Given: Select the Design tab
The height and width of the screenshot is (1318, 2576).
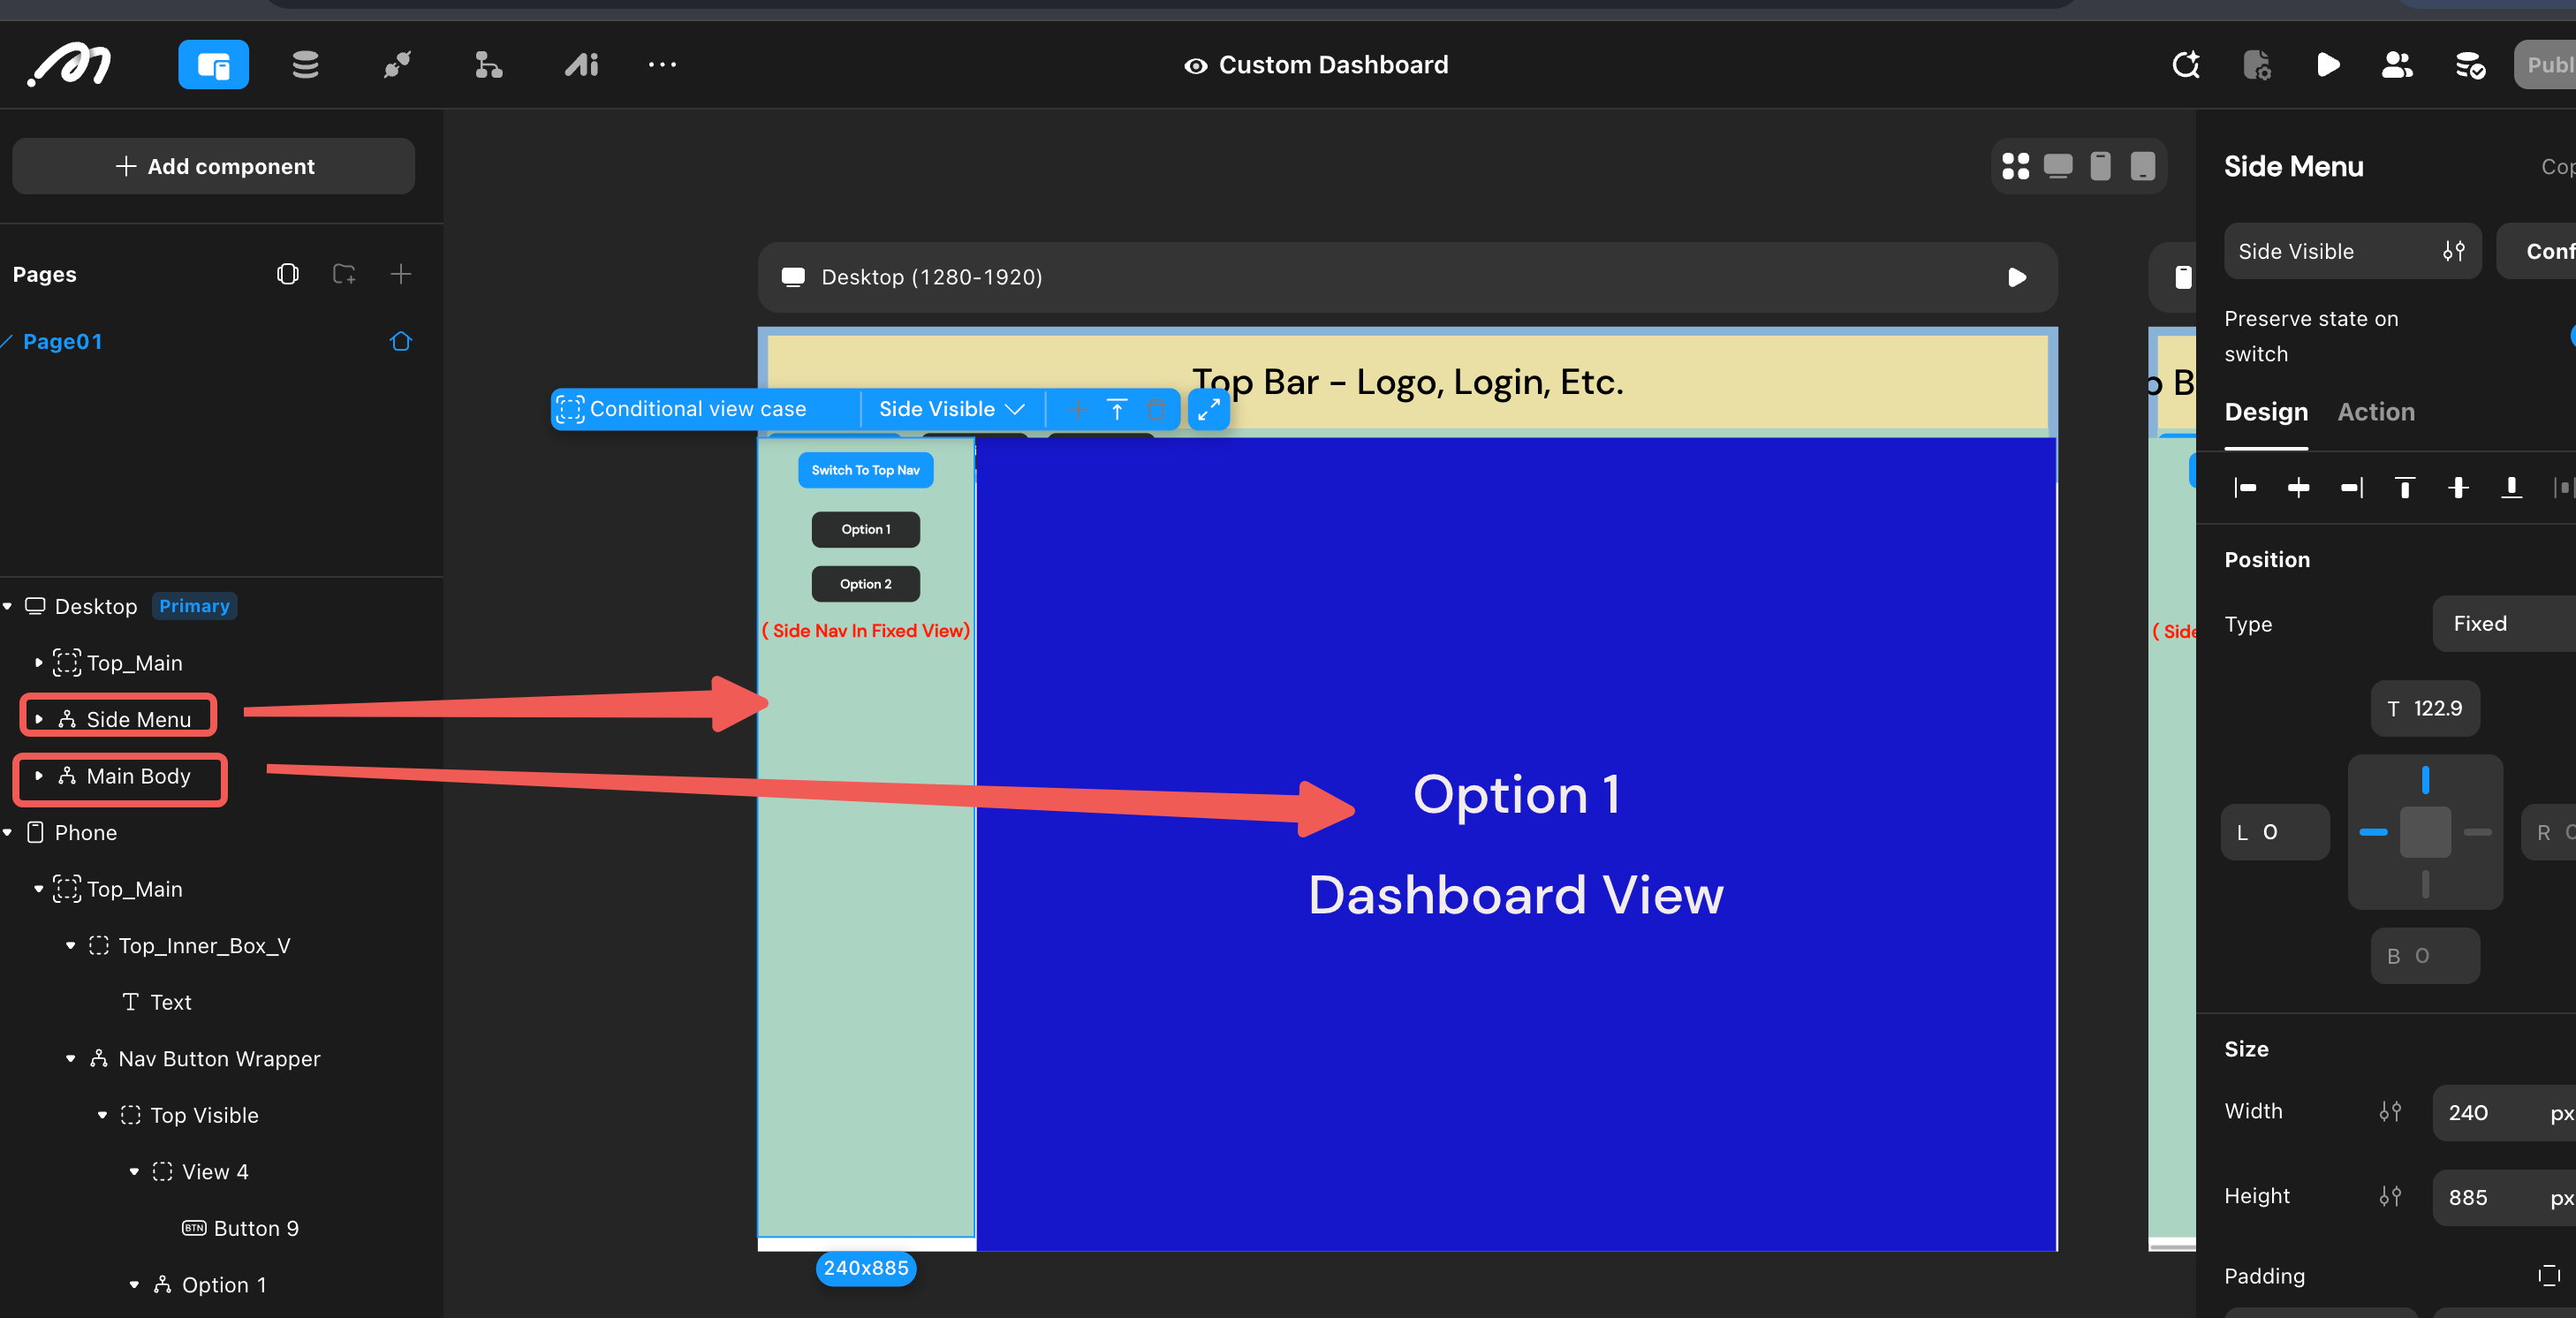Looking at the screenshot, I should (x=2265, y=412).
